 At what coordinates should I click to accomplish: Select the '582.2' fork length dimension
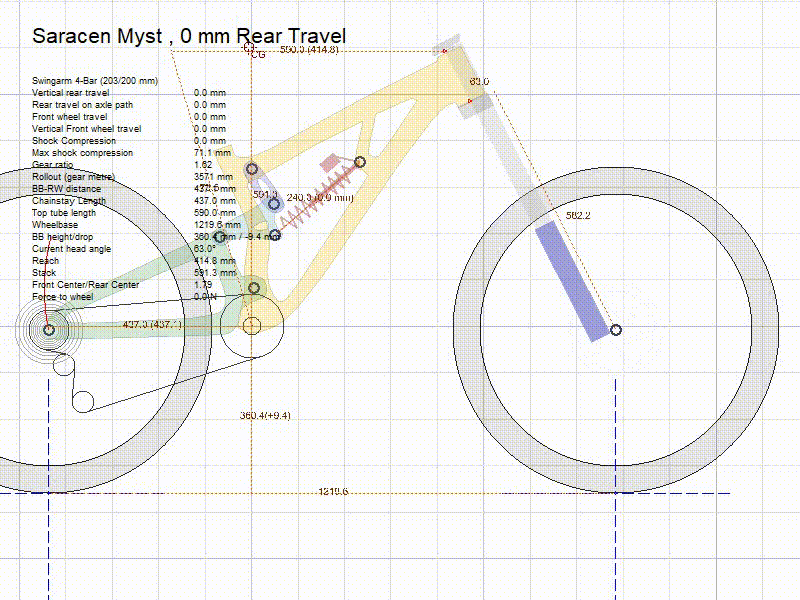(x=578, y=216)
